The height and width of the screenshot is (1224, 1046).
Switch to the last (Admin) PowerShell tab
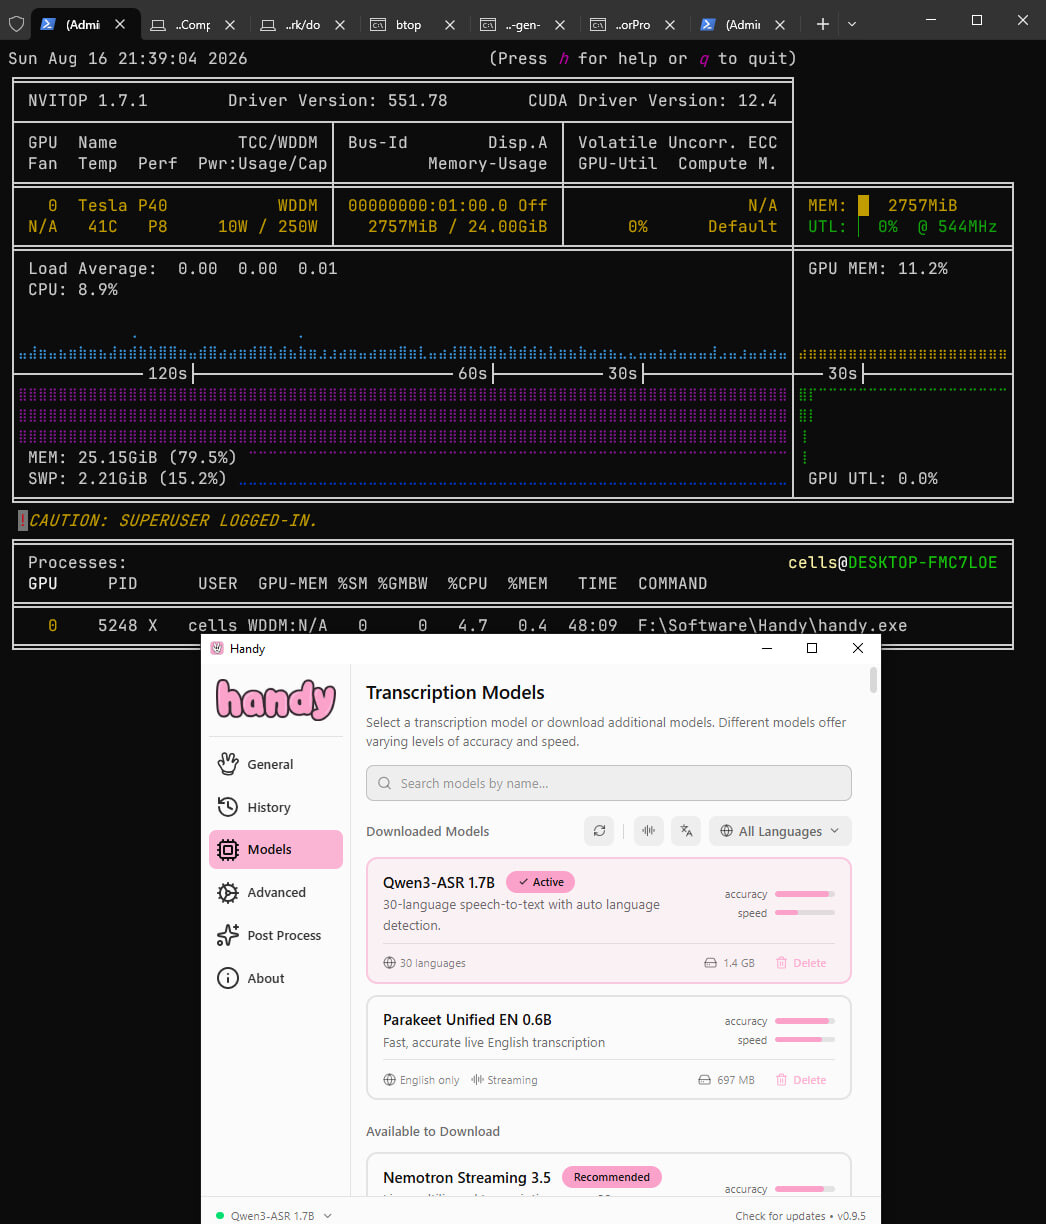click(744, 24)
